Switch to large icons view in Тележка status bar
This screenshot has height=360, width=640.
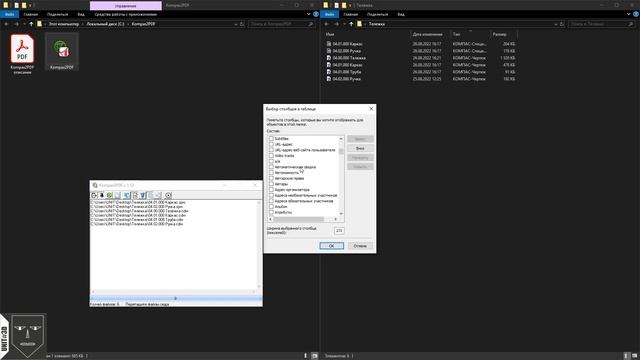tap(635, 356)
